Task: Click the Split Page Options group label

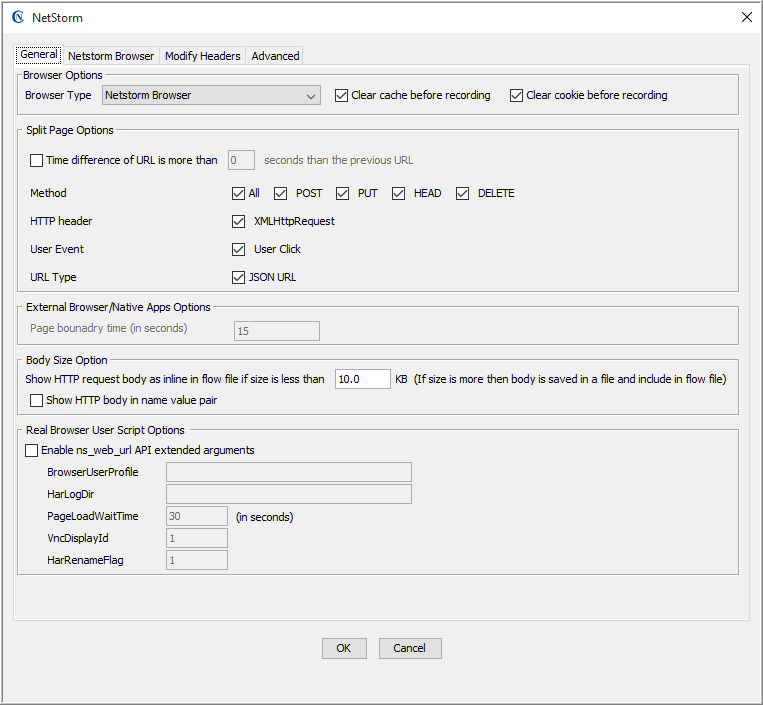Action: click(x=70, y=130)
